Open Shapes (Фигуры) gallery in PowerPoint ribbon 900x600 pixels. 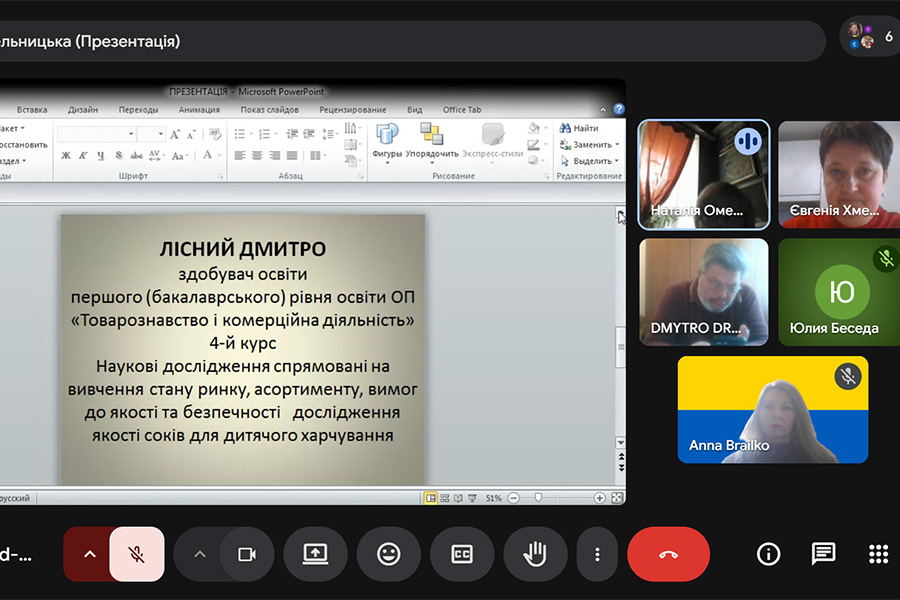(387, 141)
